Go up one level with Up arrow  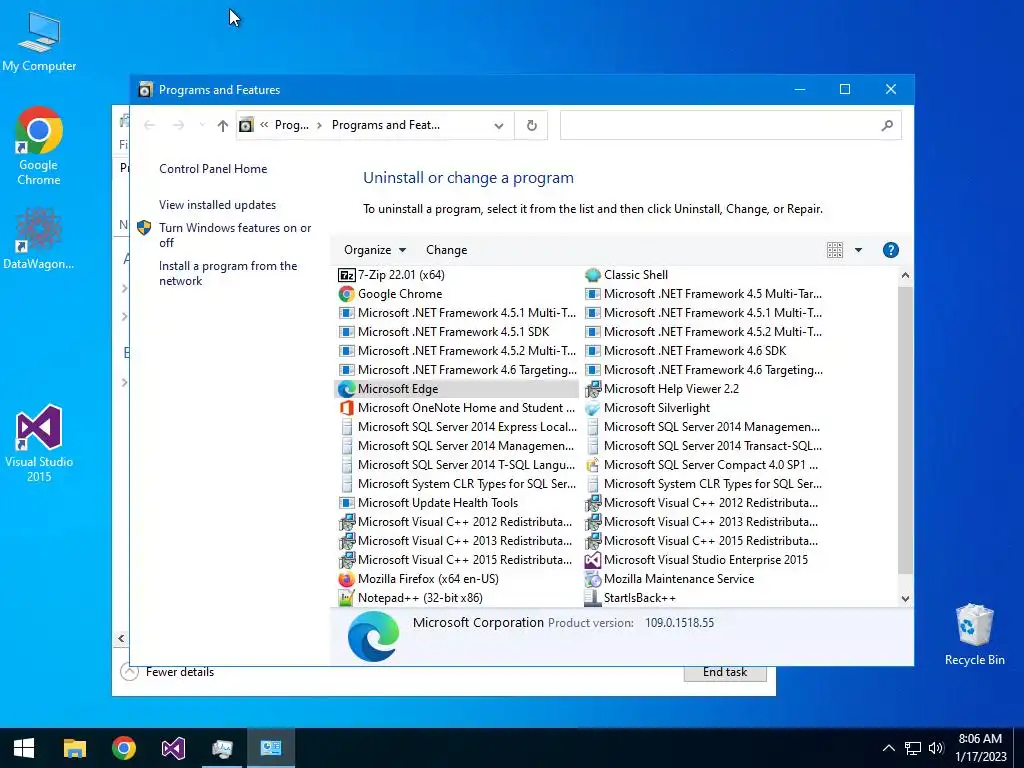pyautogui.click(x=223, y=125)
